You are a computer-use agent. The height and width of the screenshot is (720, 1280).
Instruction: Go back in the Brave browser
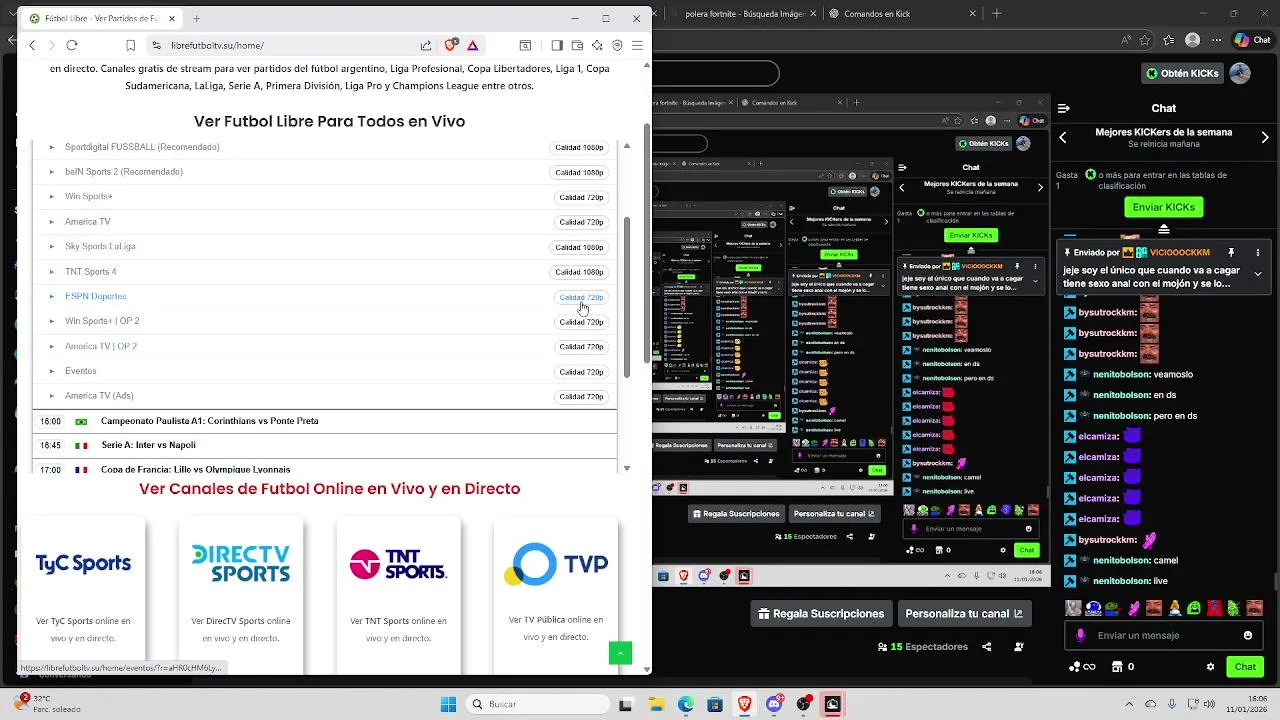pyautogui.click(x=33, y=45)
